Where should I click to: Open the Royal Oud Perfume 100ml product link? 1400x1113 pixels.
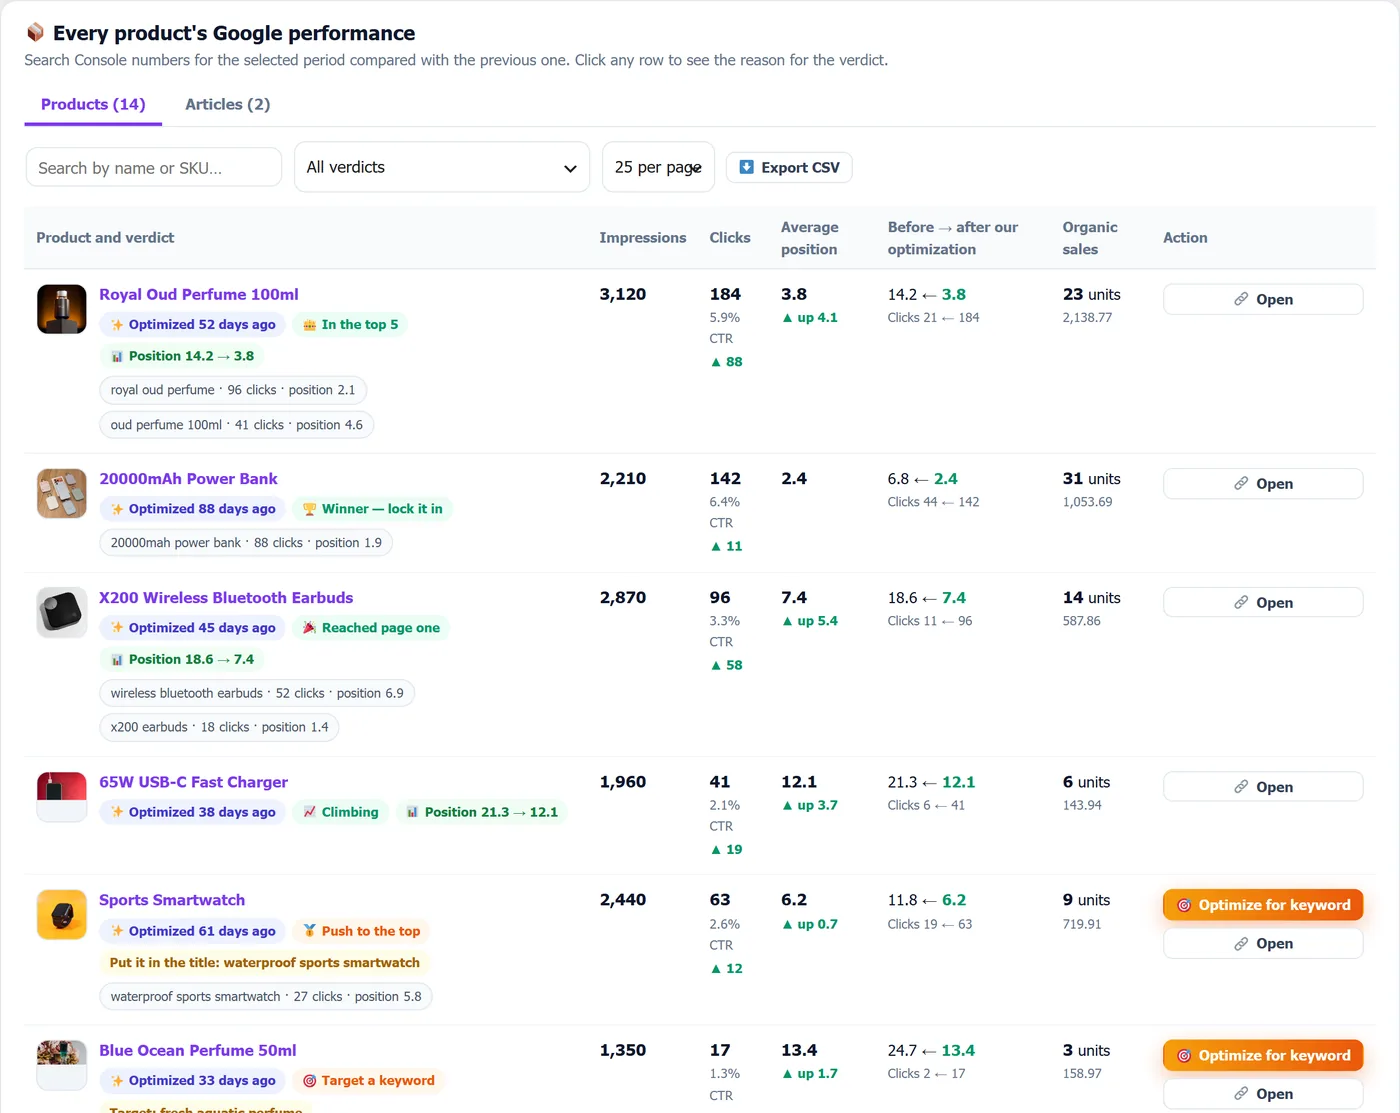pos(199,294)
